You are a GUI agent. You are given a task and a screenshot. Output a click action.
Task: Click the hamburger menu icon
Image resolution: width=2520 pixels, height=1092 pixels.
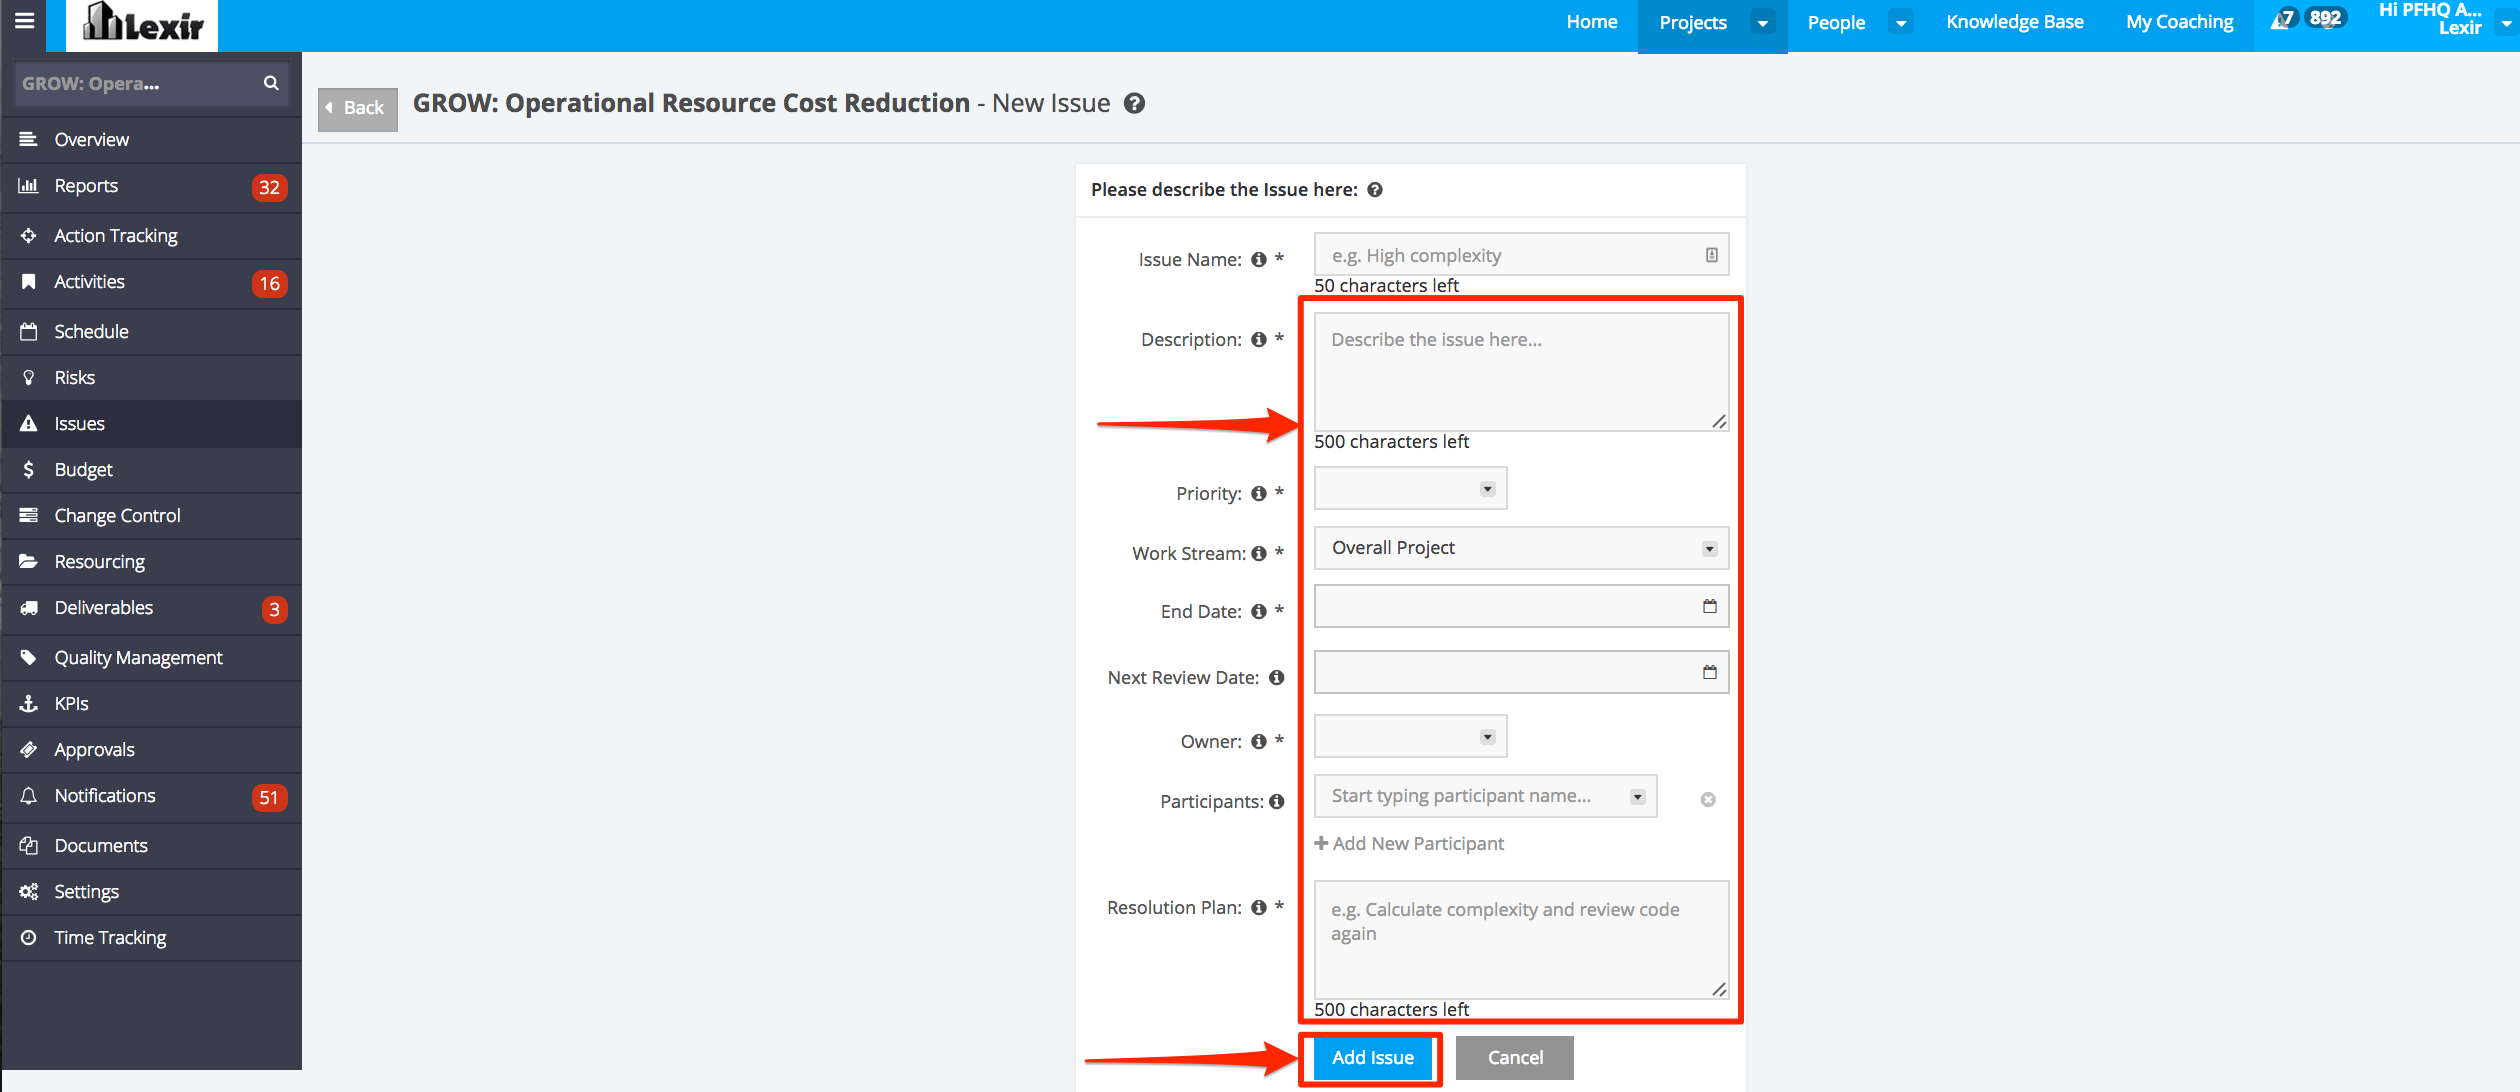pyautogui.click(x=25, y=20)
